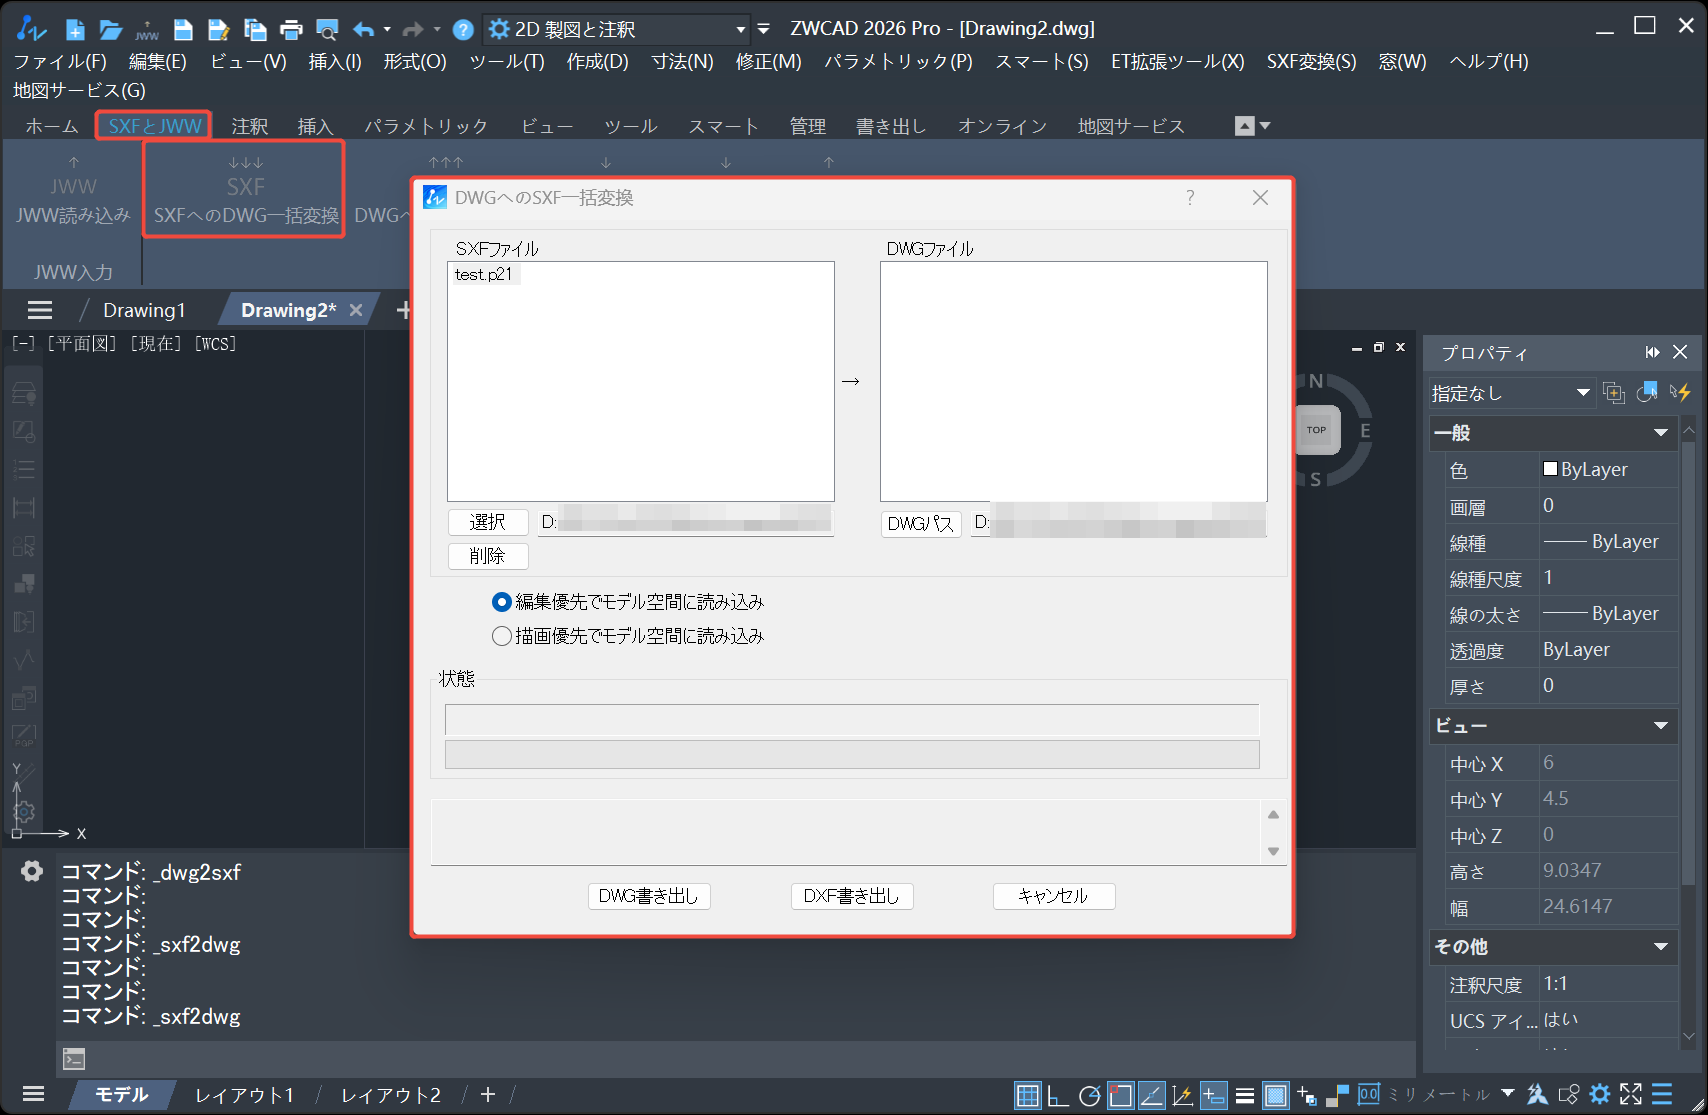Select the 描画優先でモデル空間に読み込み radio button
This screenshot has height=1115, width=1708.
click(x=501, y=636)
